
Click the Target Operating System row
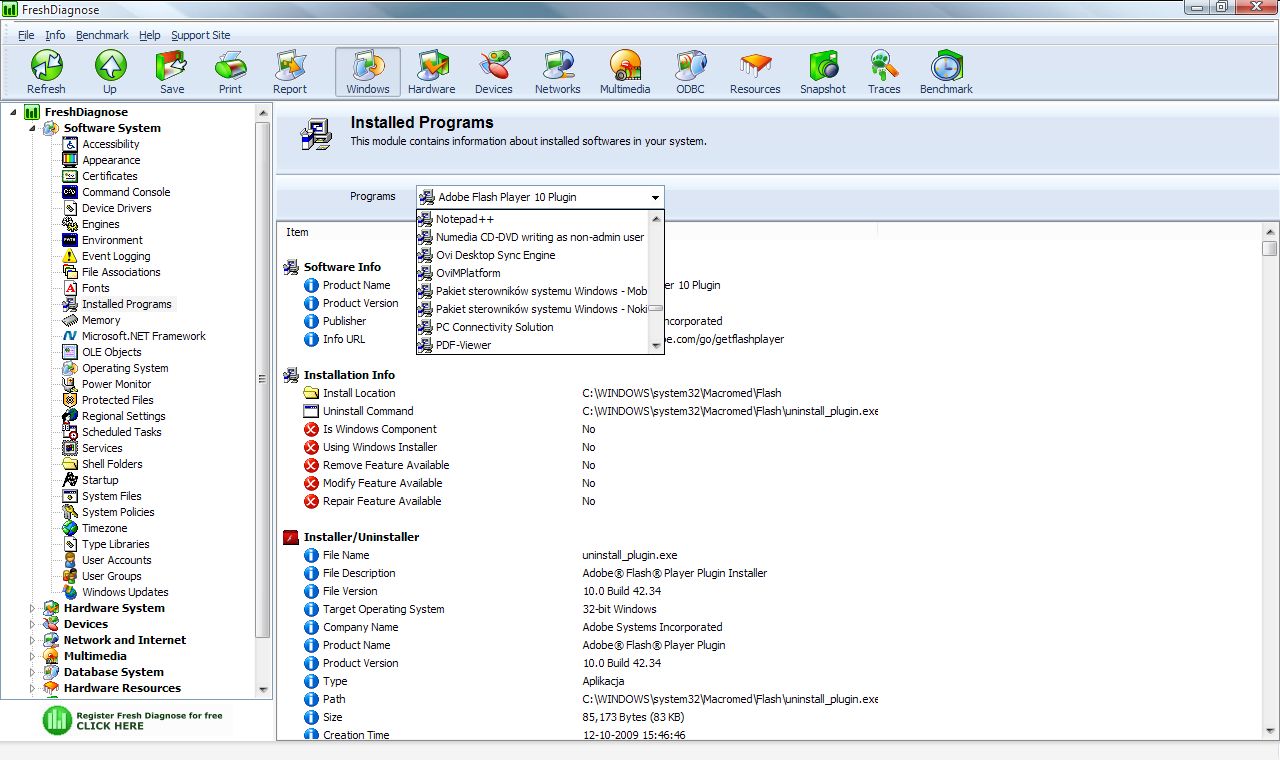click(480, 609)
